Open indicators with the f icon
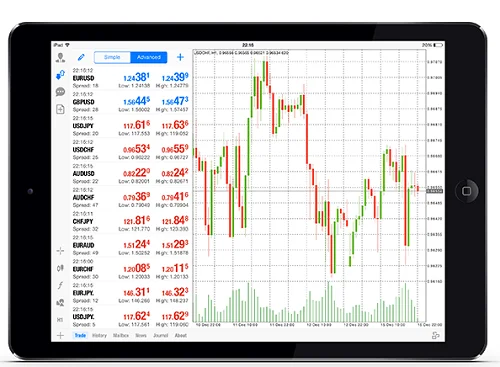 click(60, 285)
